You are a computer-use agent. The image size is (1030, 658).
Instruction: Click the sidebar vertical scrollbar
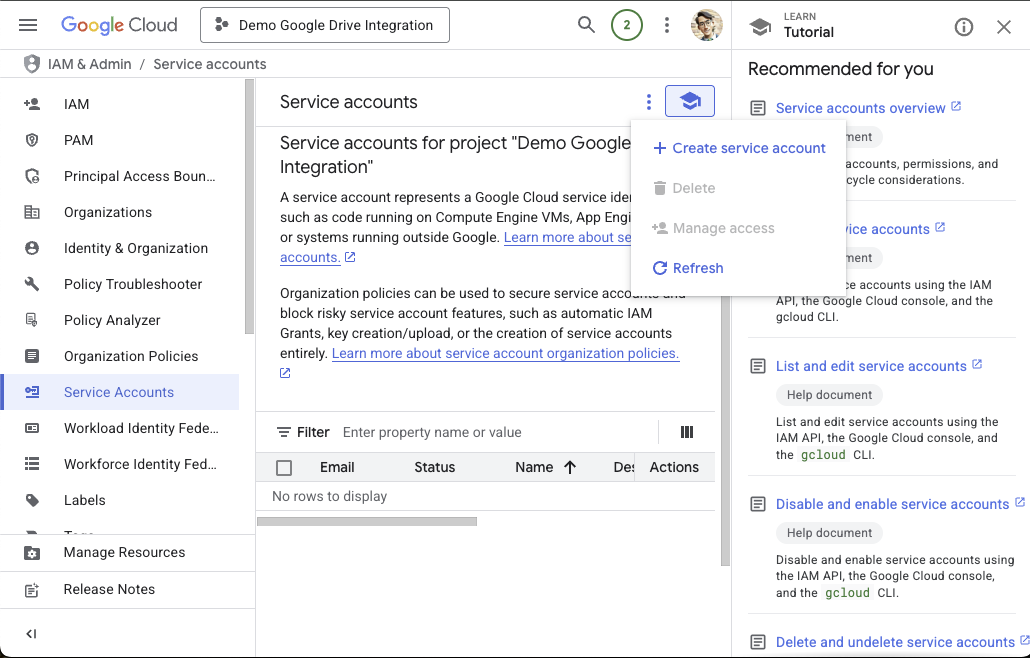tap(249, 207)
